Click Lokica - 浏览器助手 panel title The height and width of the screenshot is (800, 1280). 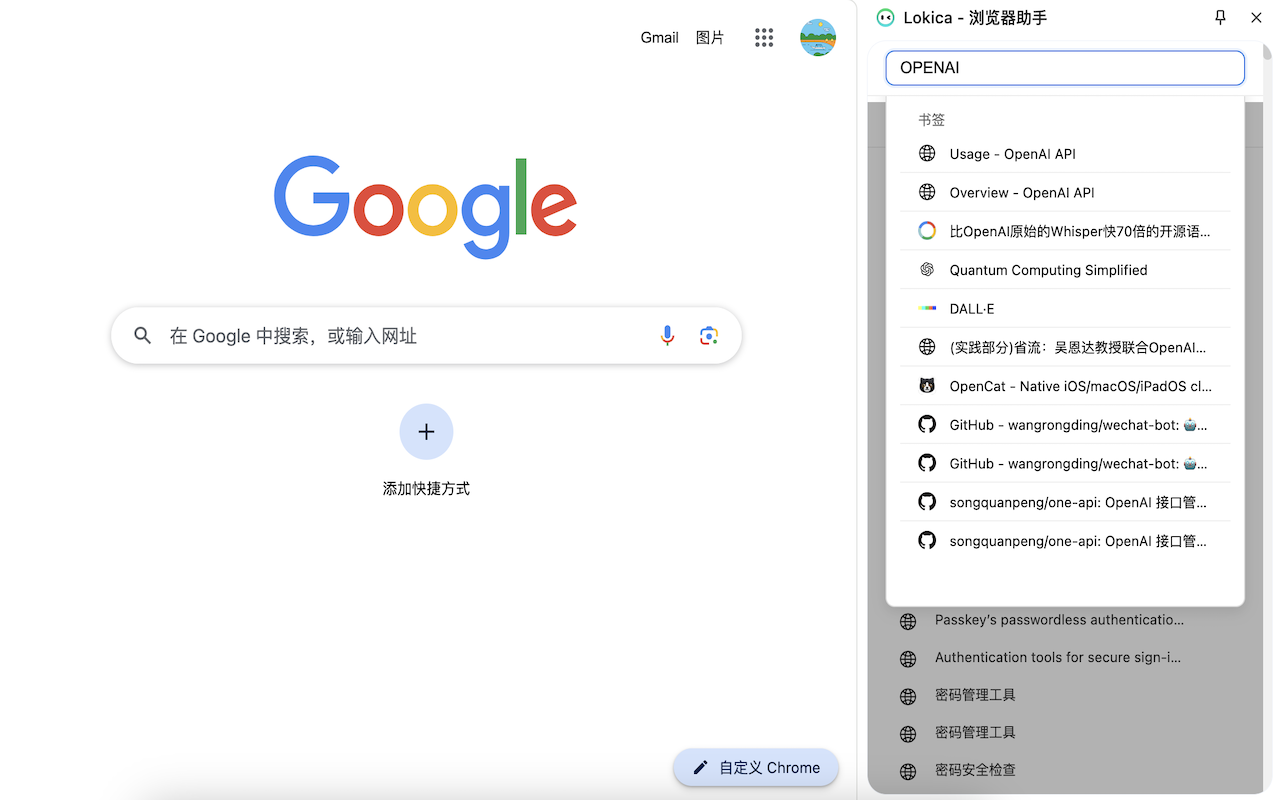click(975, 18)
